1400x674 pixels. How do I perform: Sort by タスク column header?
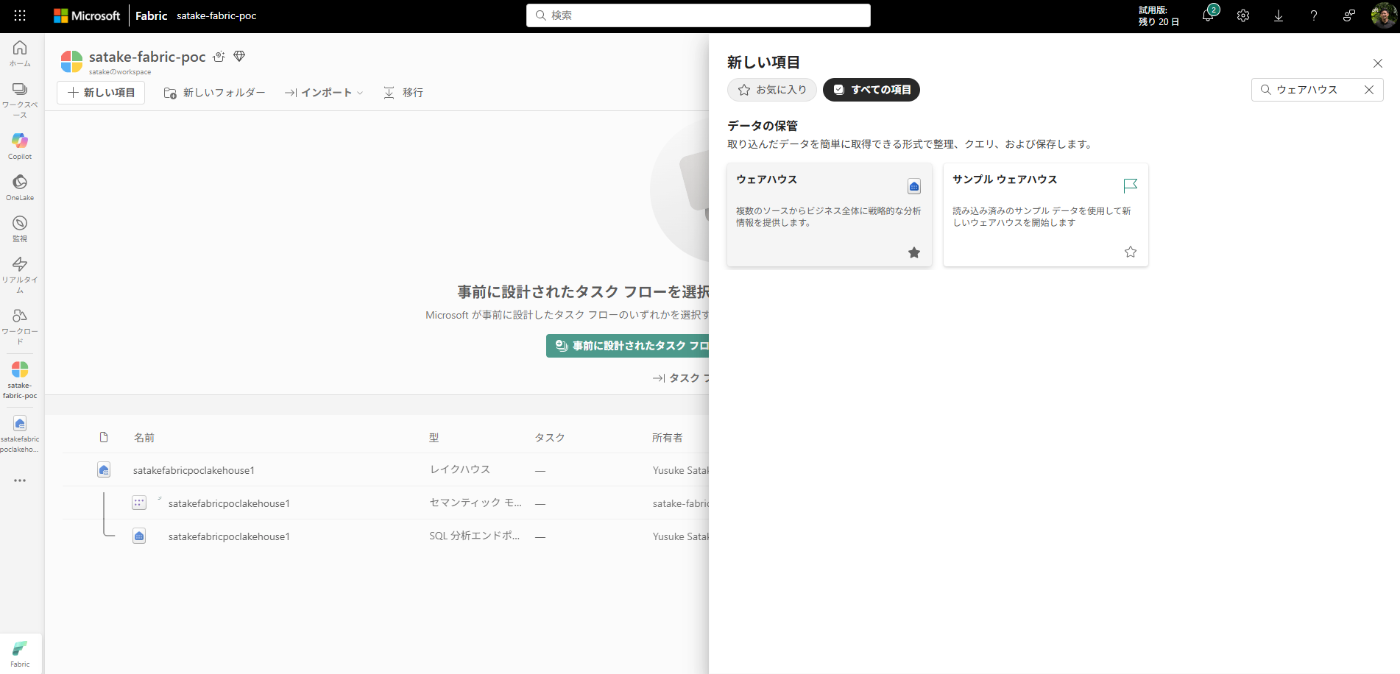(549, 438)
